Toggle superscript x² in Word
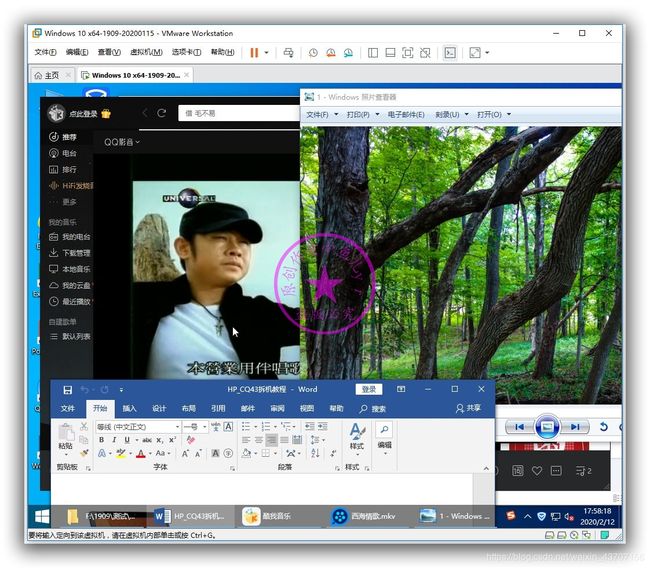Image resolution: width=650 pixels, height=568 pixels. (x=172, y=440)
